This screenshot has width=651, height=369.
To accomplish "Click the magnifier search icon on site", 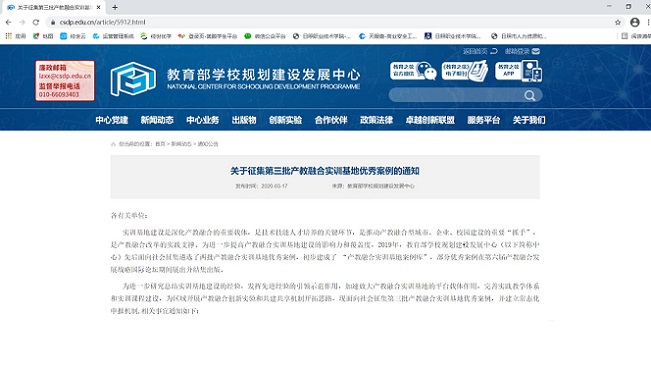I will (x=529, y=96).
